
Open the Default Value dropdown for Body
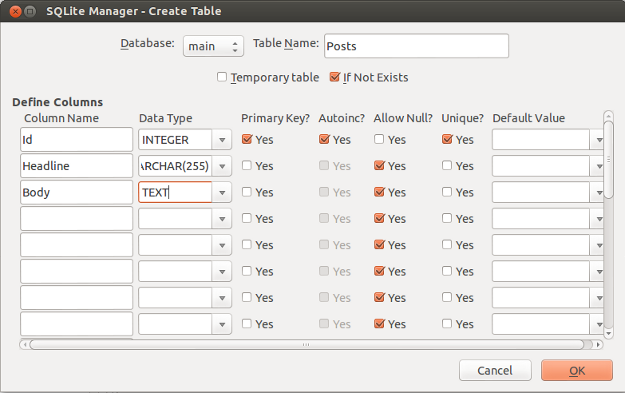click(597, 193)
